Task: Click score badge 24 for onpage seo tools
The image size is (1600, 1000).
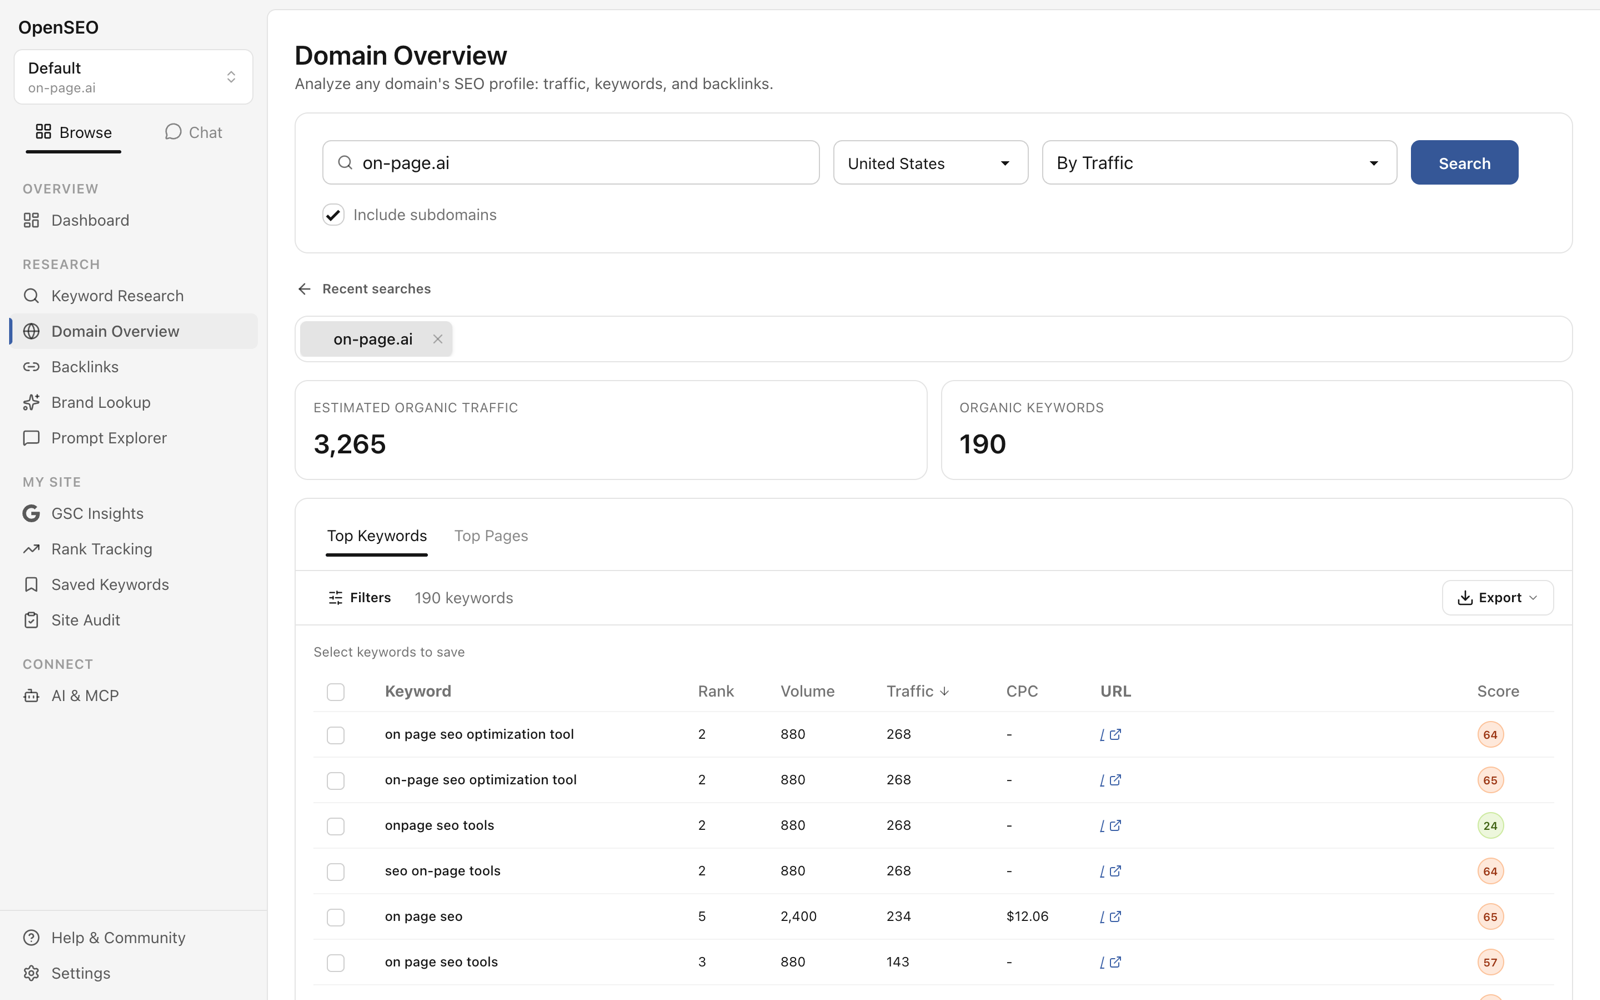Action: [x=1490, y=826]
